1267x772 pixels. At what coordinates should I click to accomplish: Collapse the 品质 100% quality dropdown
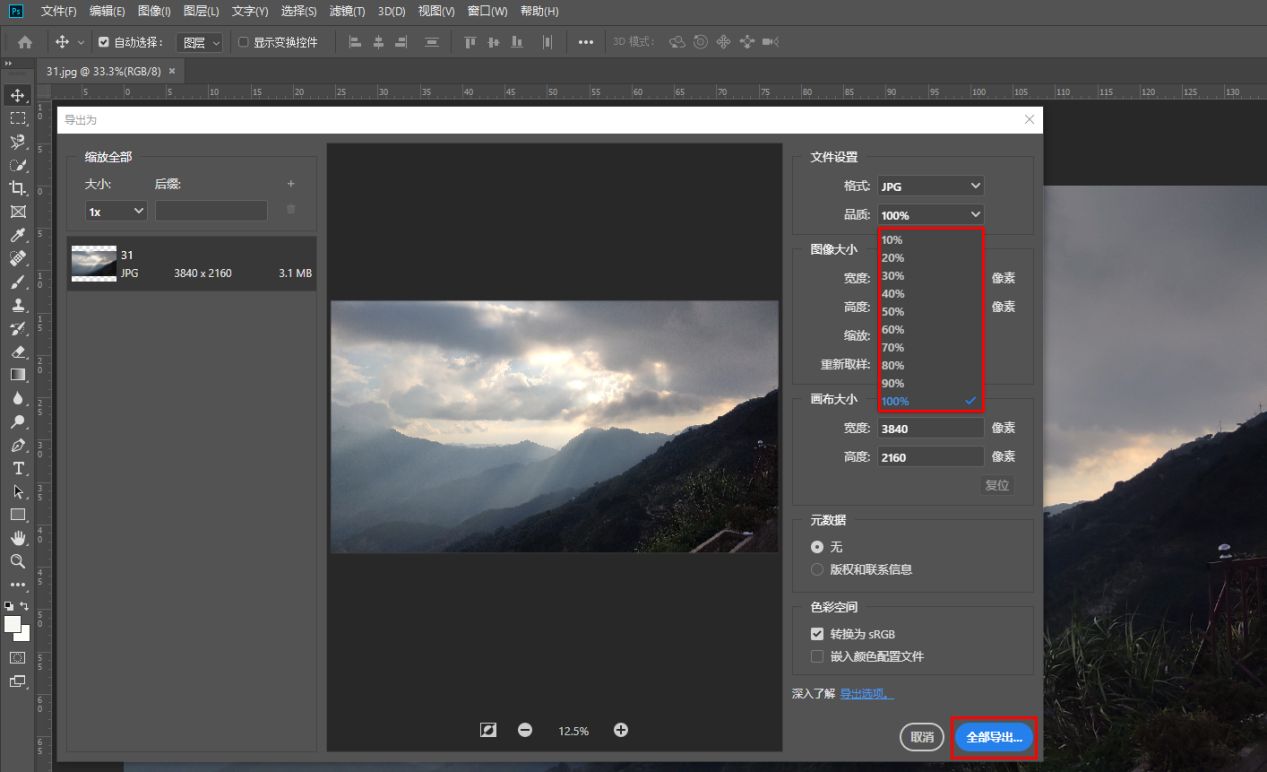[x=931, y=215]
